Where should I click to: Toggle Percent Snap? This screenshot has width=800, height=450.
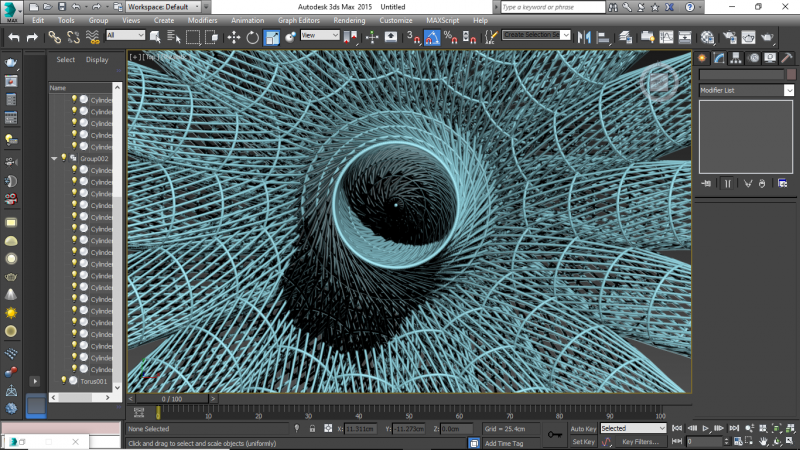[x=451, y=37]
